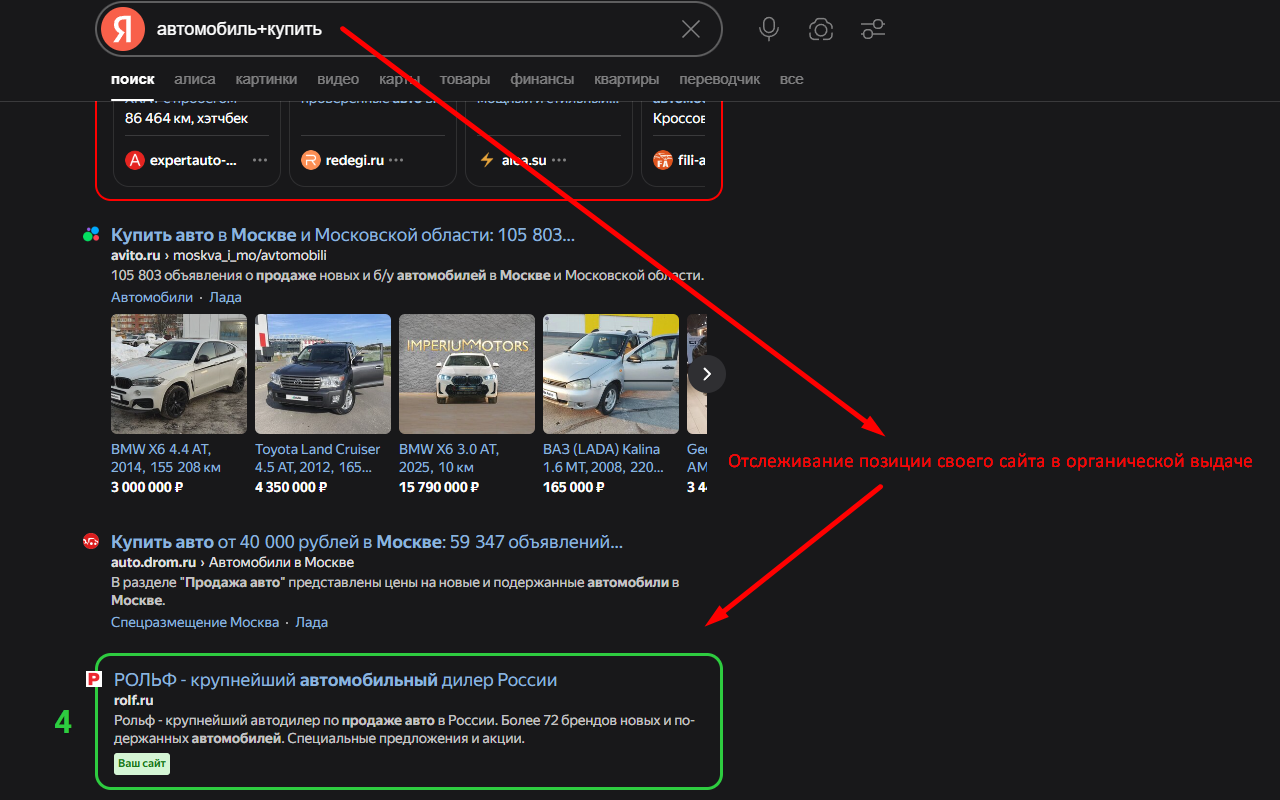
Task: Select the поиск tab
Action: point(133,79)
